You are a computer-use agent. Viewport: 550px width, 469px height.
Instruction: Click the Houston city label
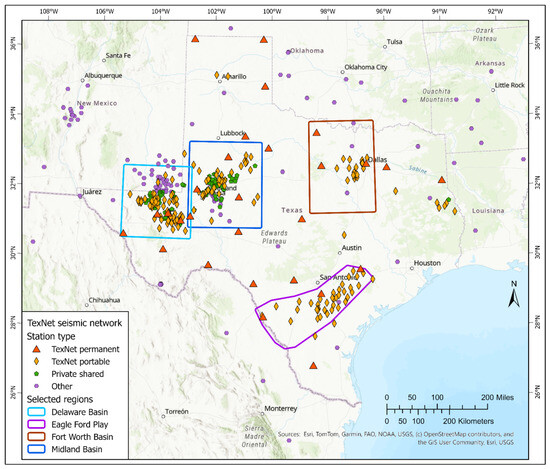[x=427, y=263]
